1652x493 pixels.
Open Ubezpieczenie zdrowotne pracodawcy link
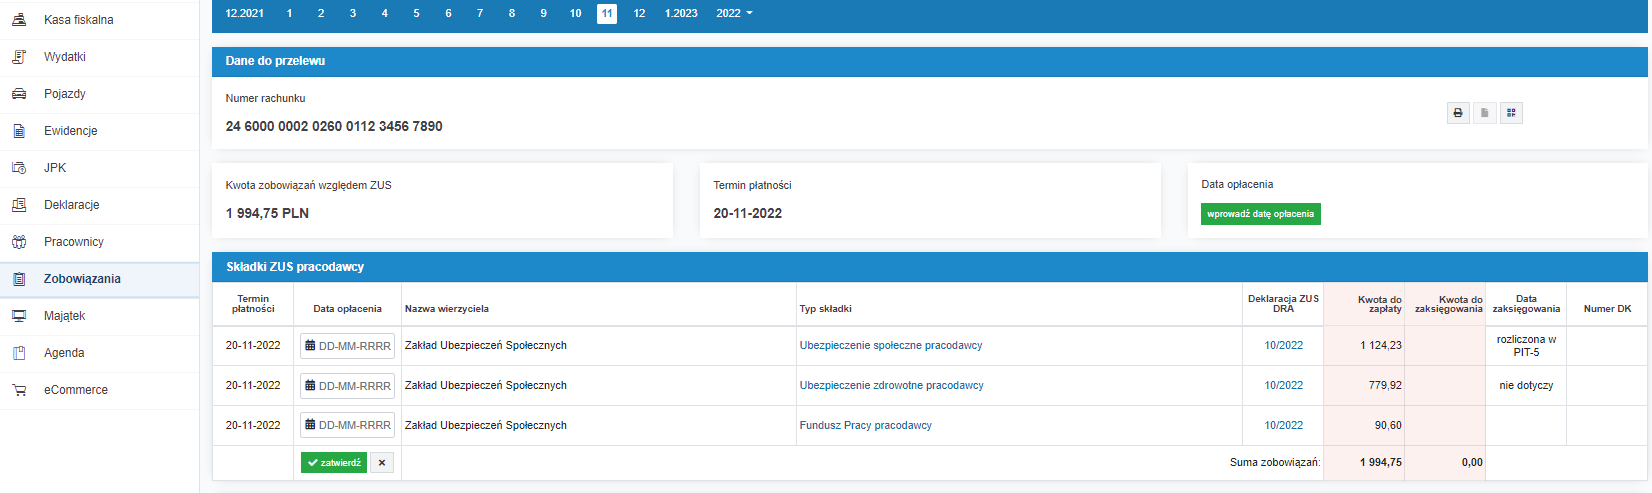coord(891,385)
